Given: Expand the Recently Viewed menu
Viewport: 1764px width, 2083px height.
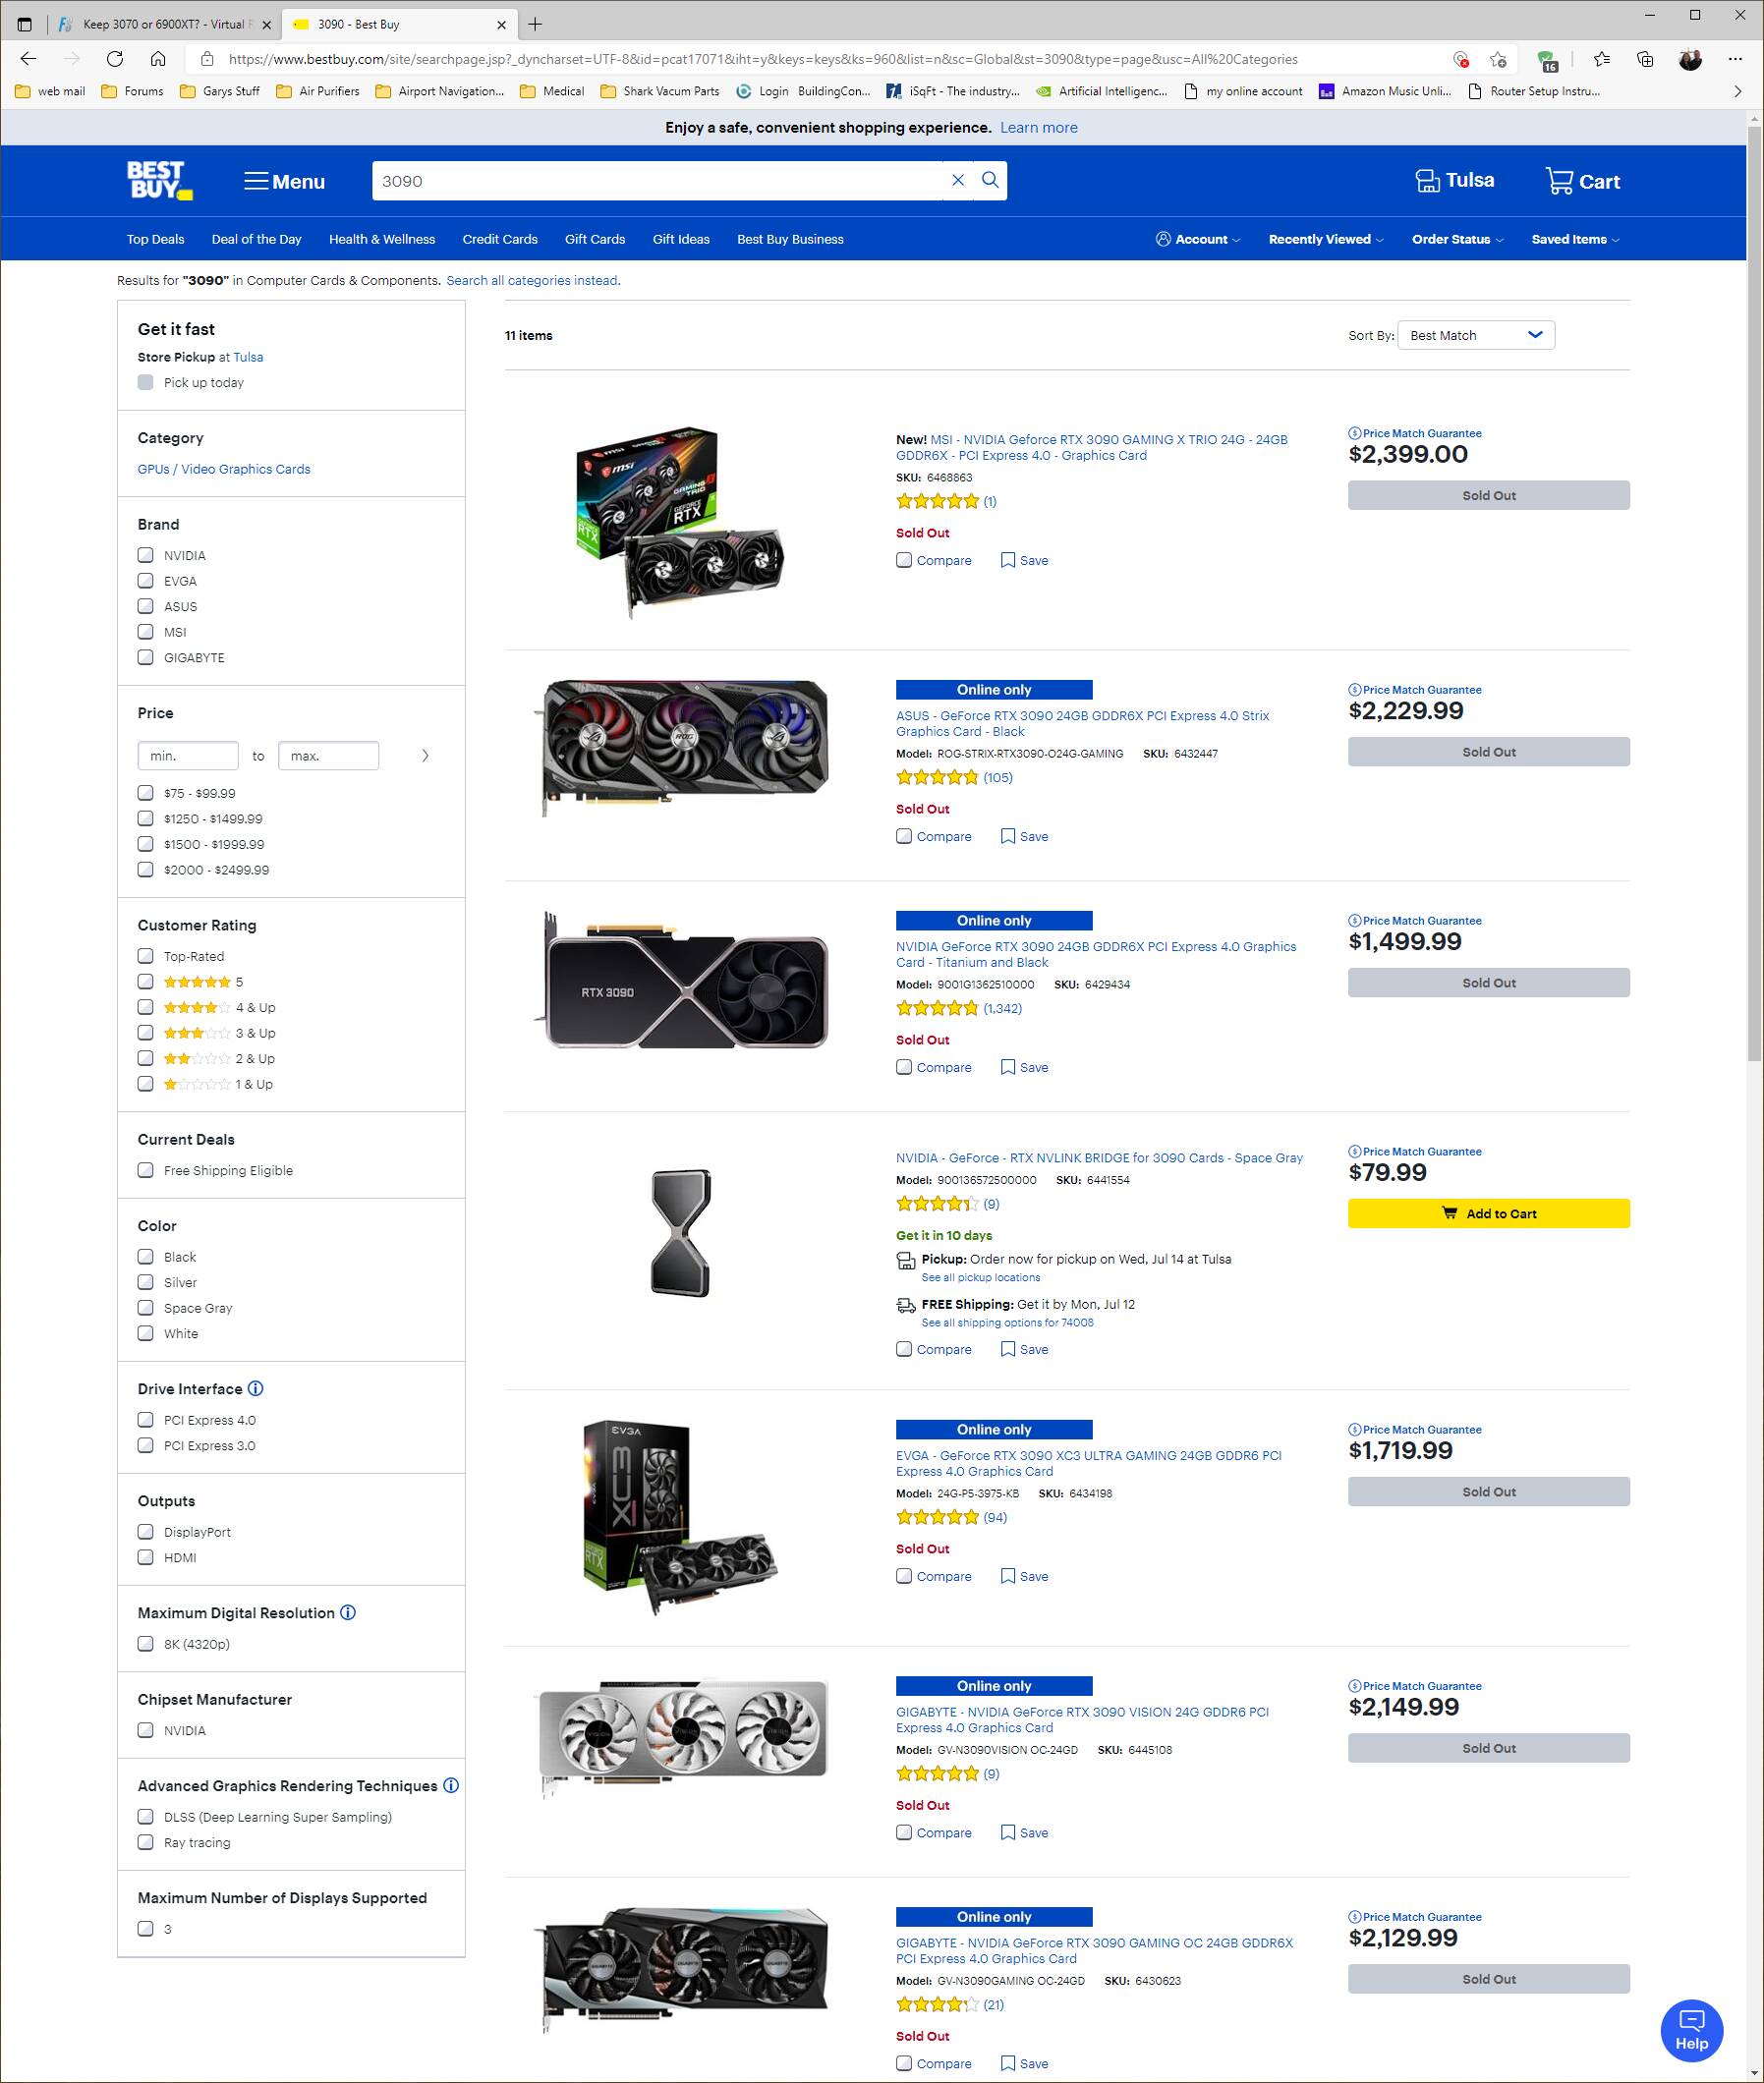Looking at the screenshot, I should [1326, 239].
